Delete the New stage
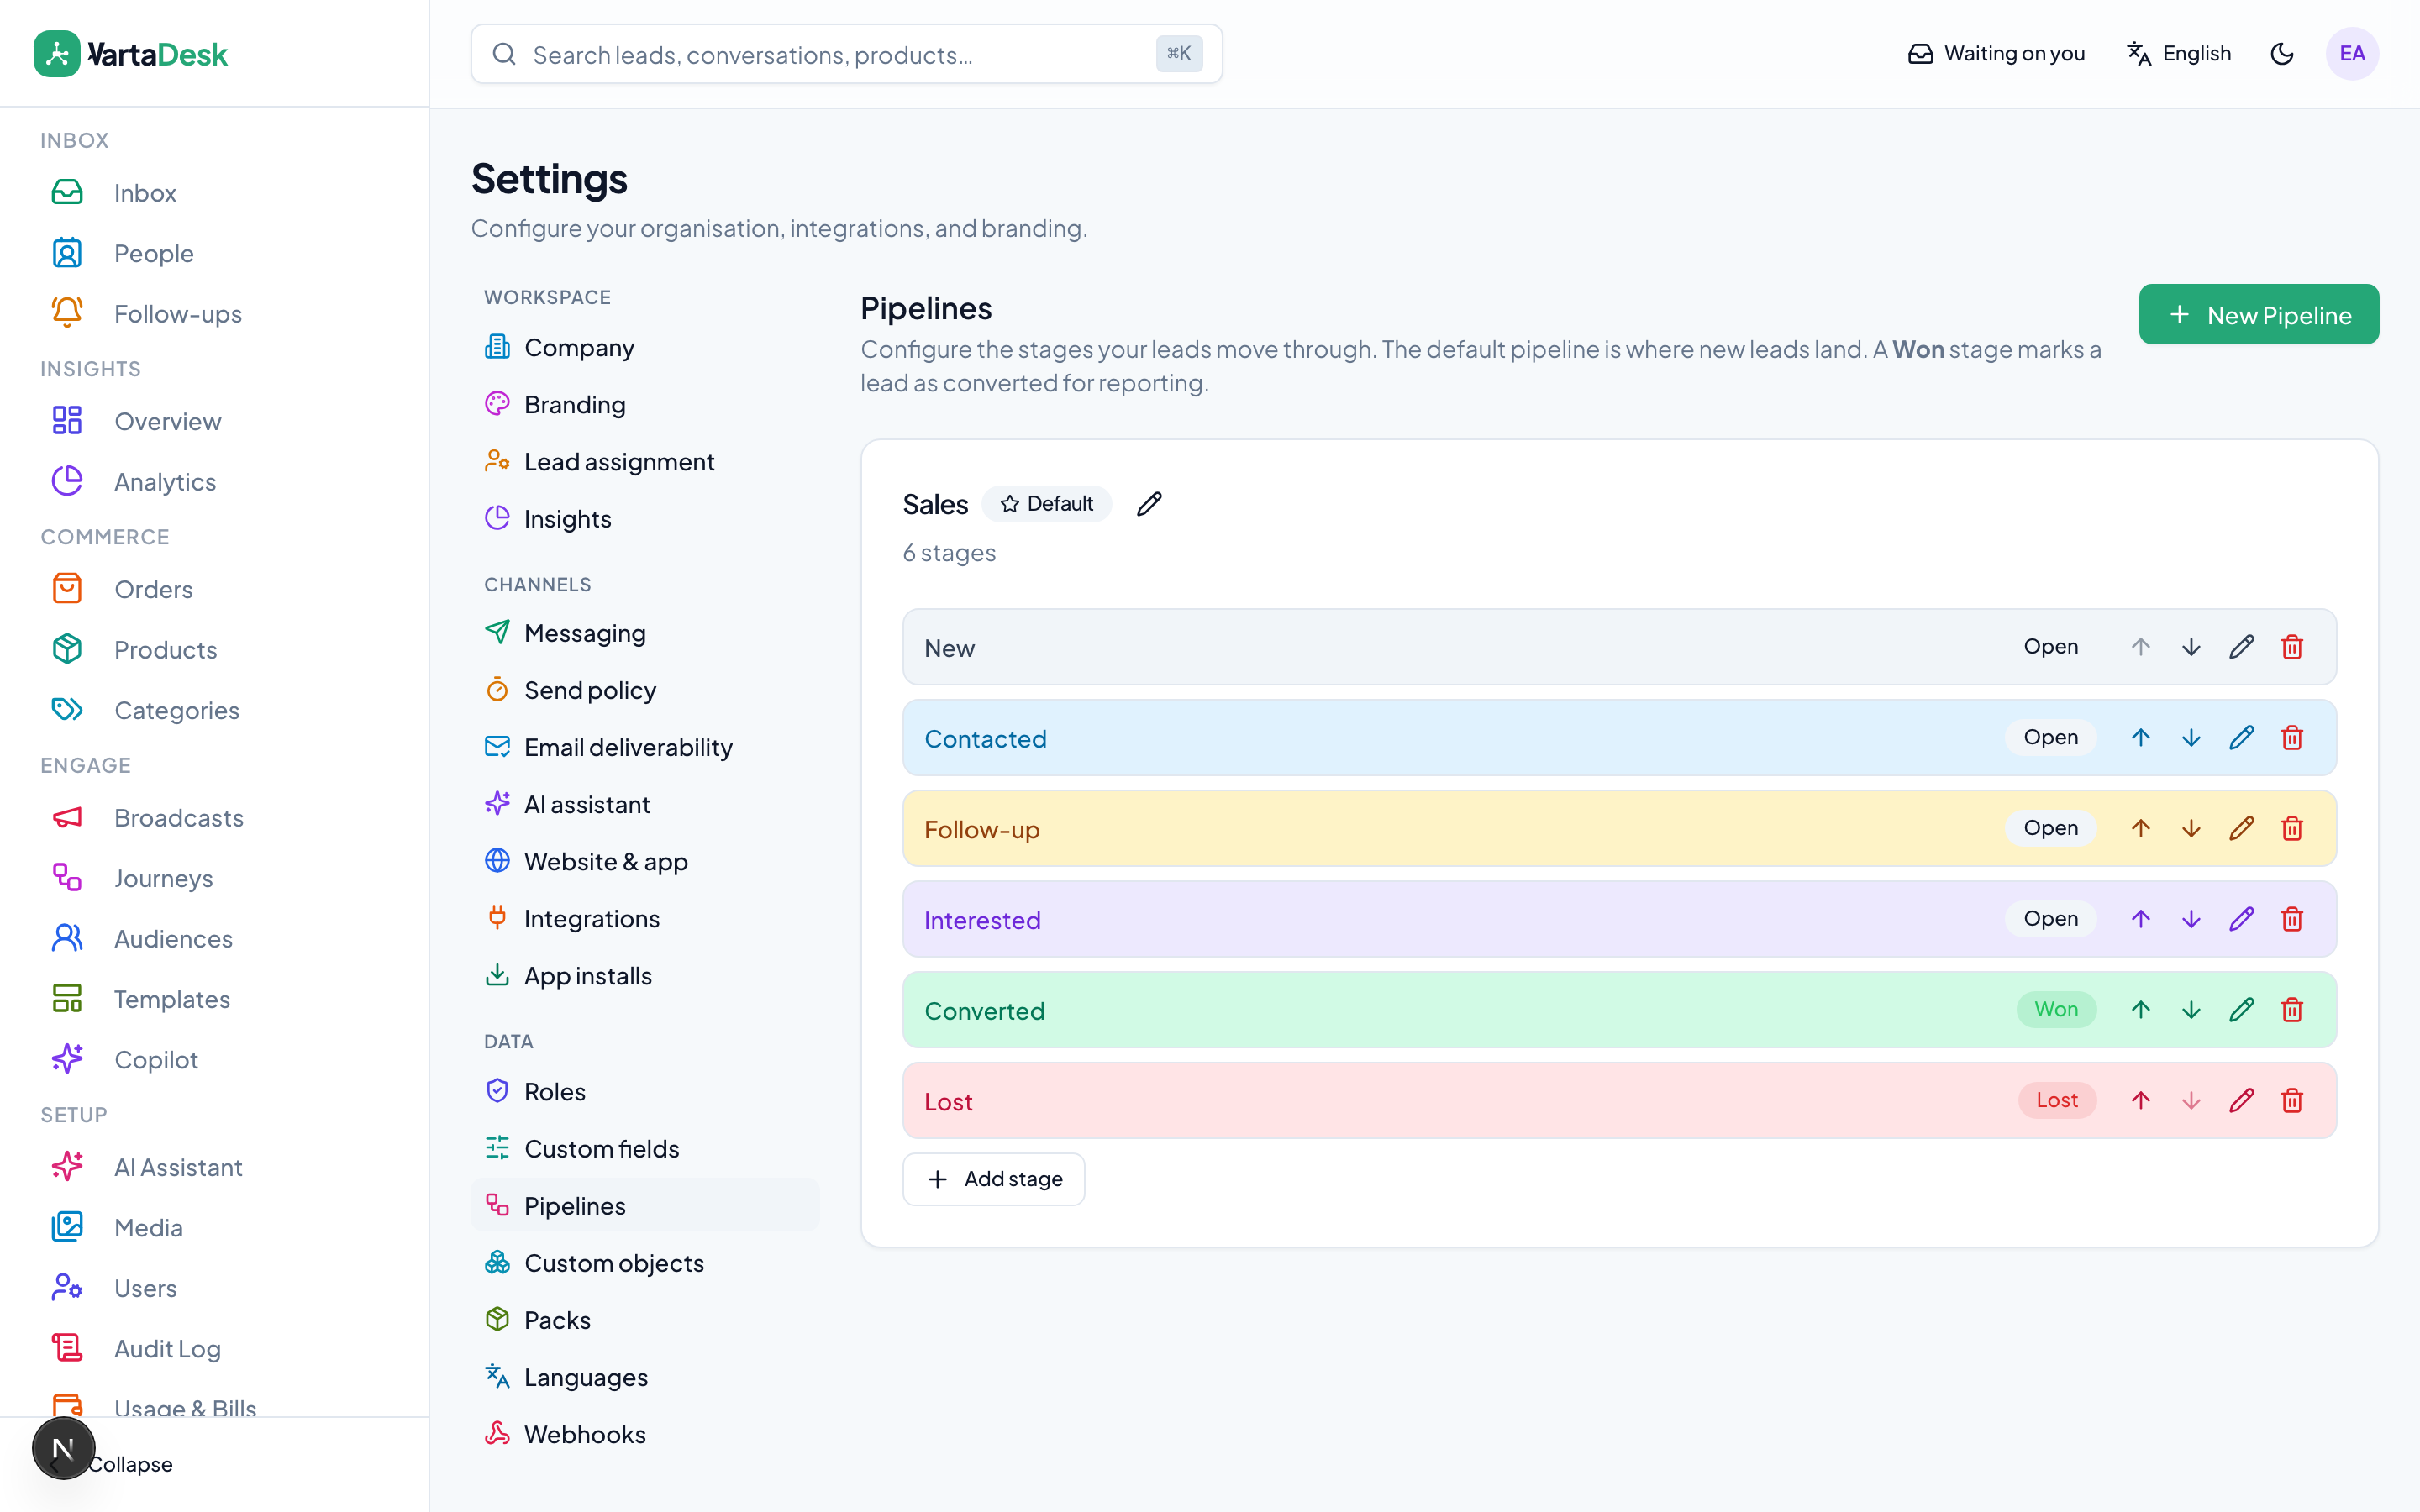This screenshot has width=2420, height=1512. [x=2292, y=647]
